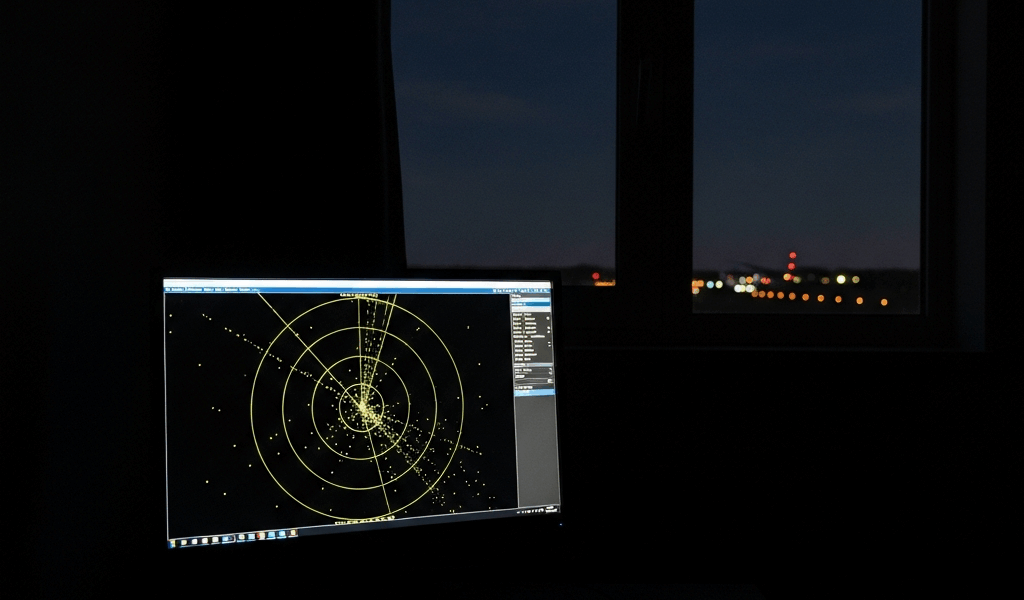The height and width of the screenshot is (600, 1024).
Task: Toggle the checkbox in the settings panel
Action: 548,328
